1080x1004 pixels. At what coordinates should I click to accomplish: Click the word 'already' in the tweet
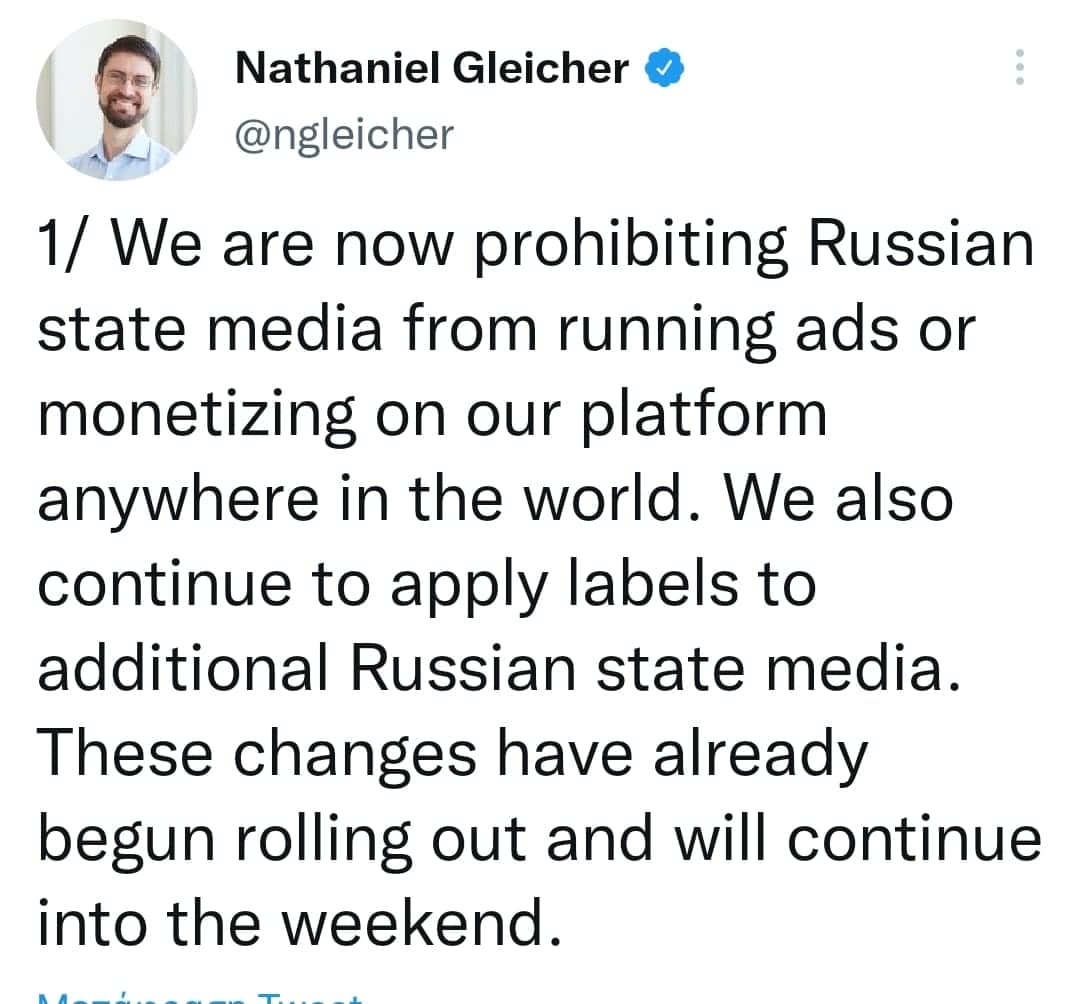pyautogui.click(x=761, y=755)
